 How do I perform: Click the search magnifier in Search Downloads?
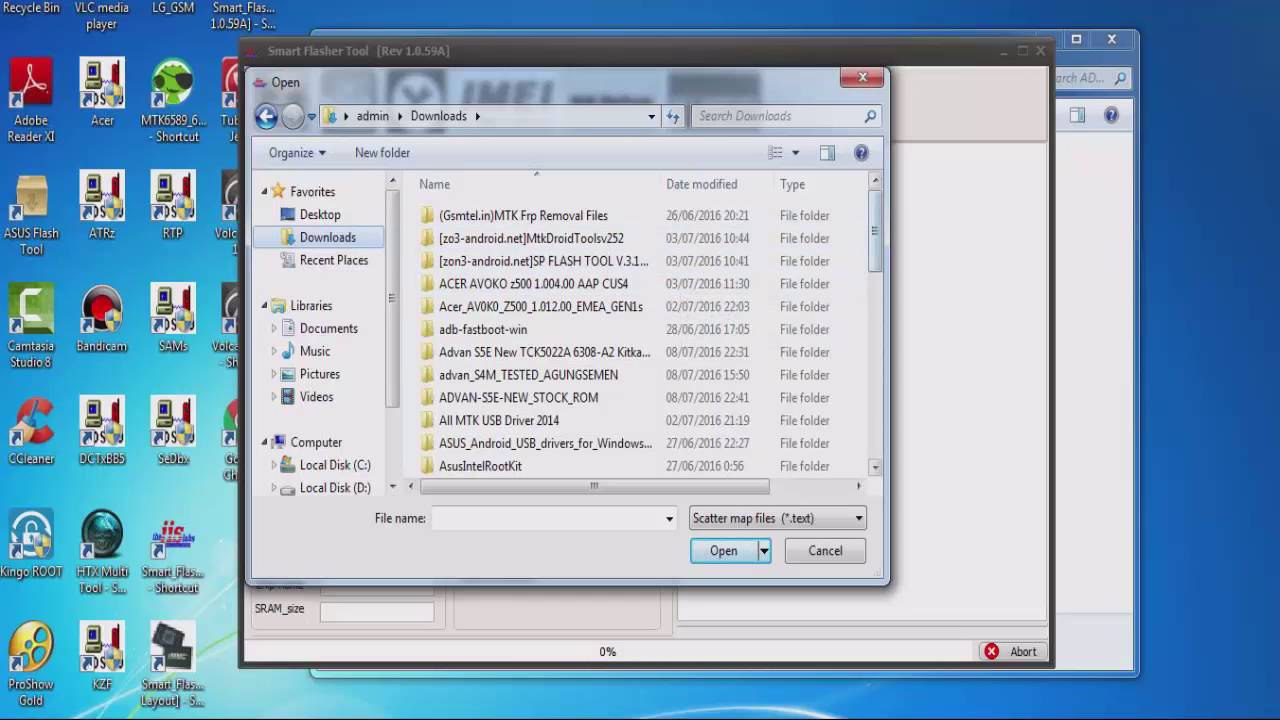(x=870, y=116)
